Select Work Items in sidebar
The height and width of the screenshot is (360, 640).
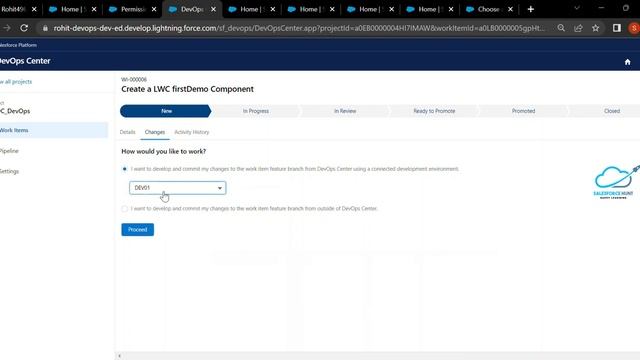point(54,130)
